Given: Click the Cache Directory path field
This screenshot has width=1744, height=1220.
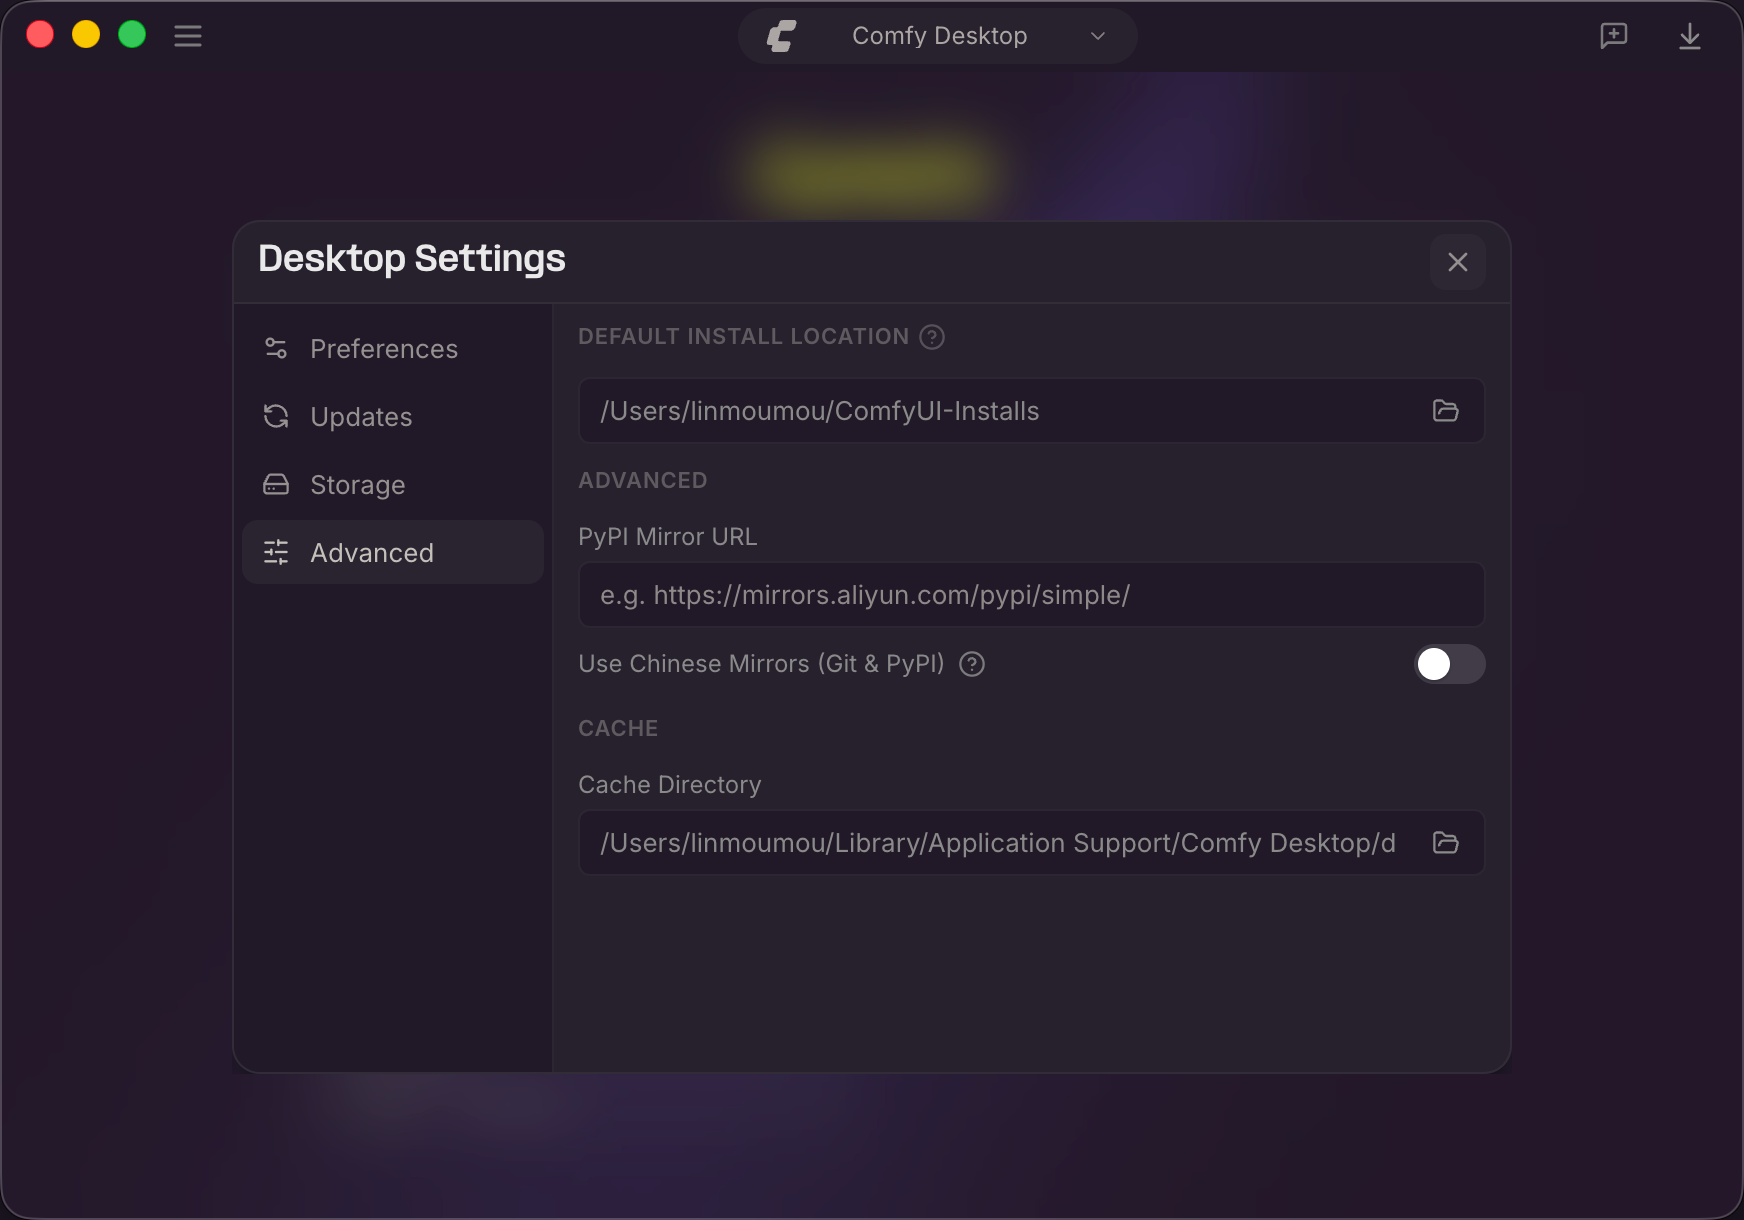Looking at the screenshot, I should pos(1031,843).
